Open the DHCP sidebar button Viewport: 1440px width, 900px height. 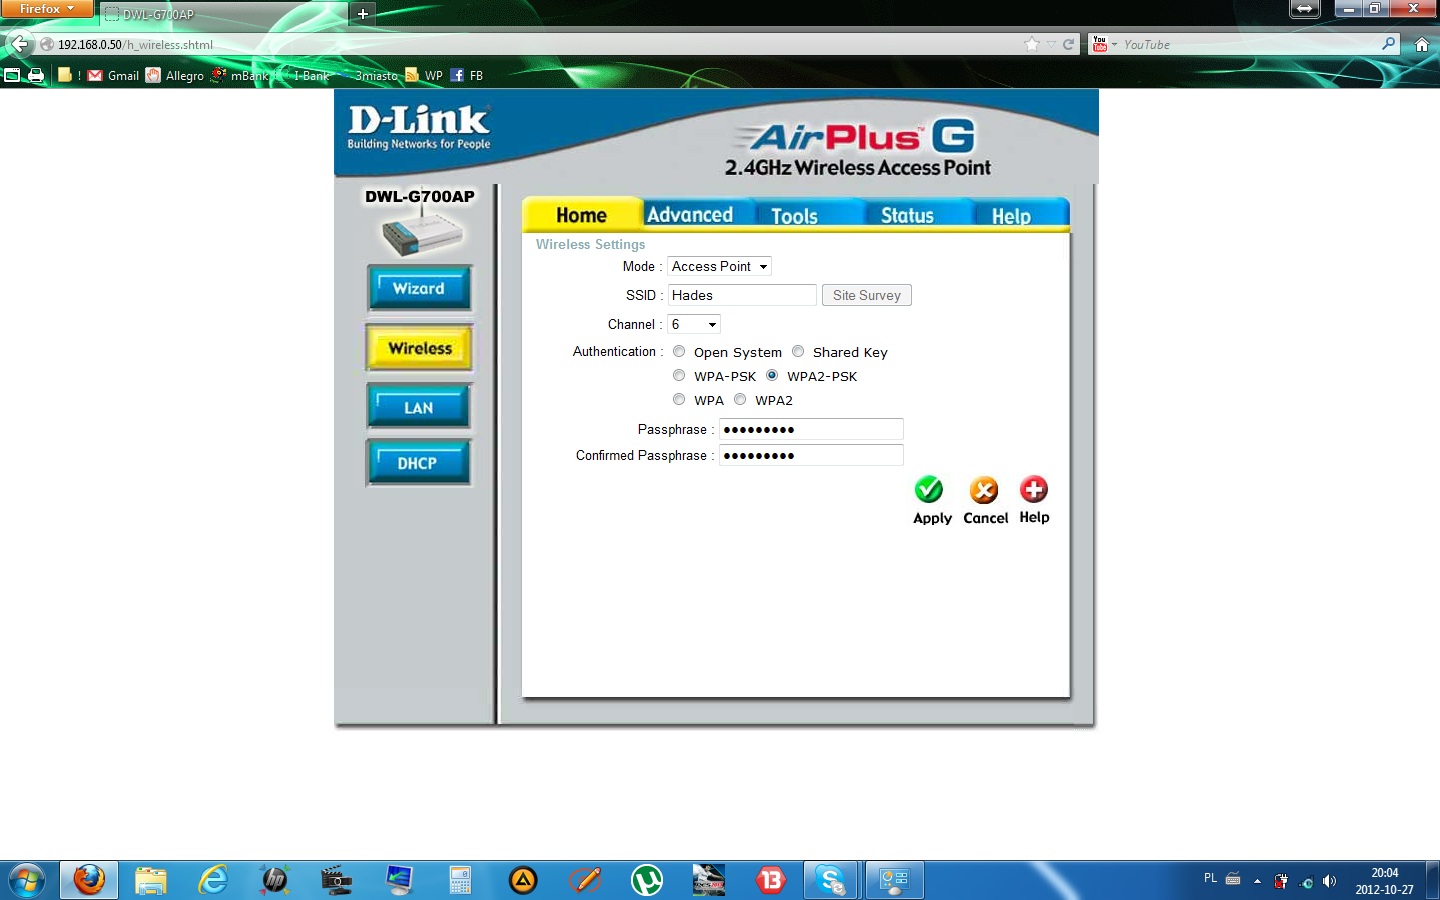(418, 463)
